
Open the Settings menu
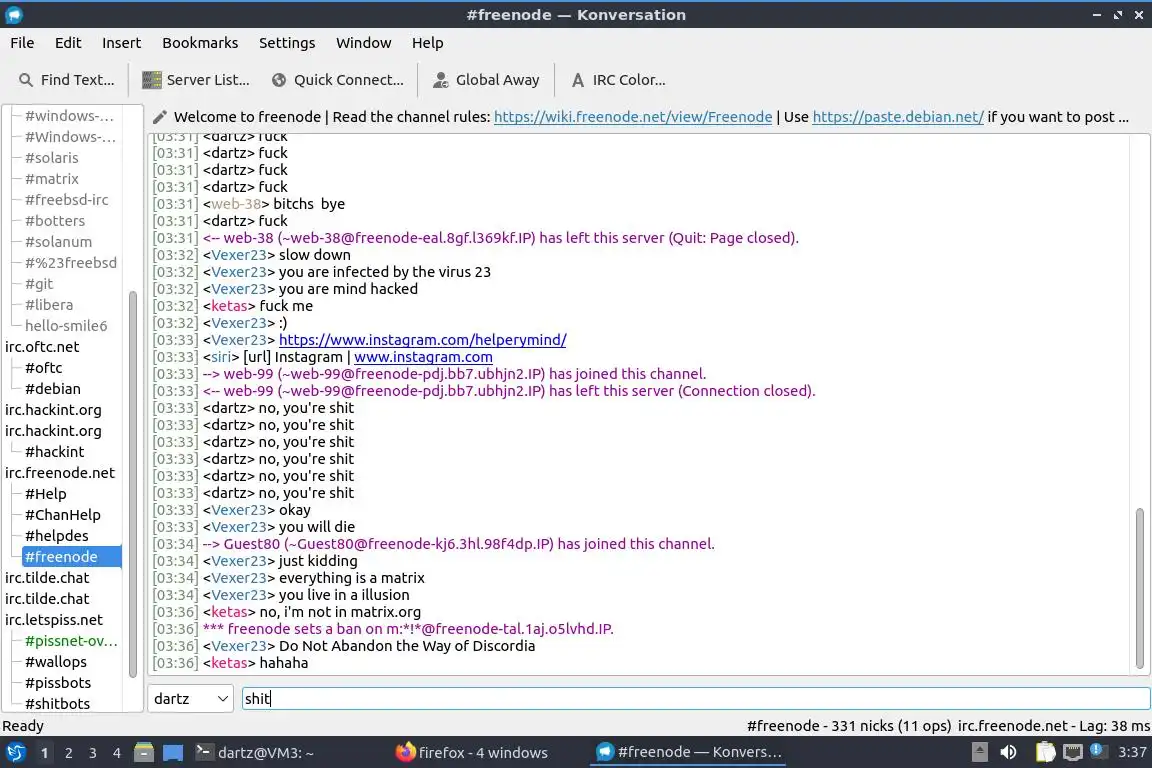(287, 43)
